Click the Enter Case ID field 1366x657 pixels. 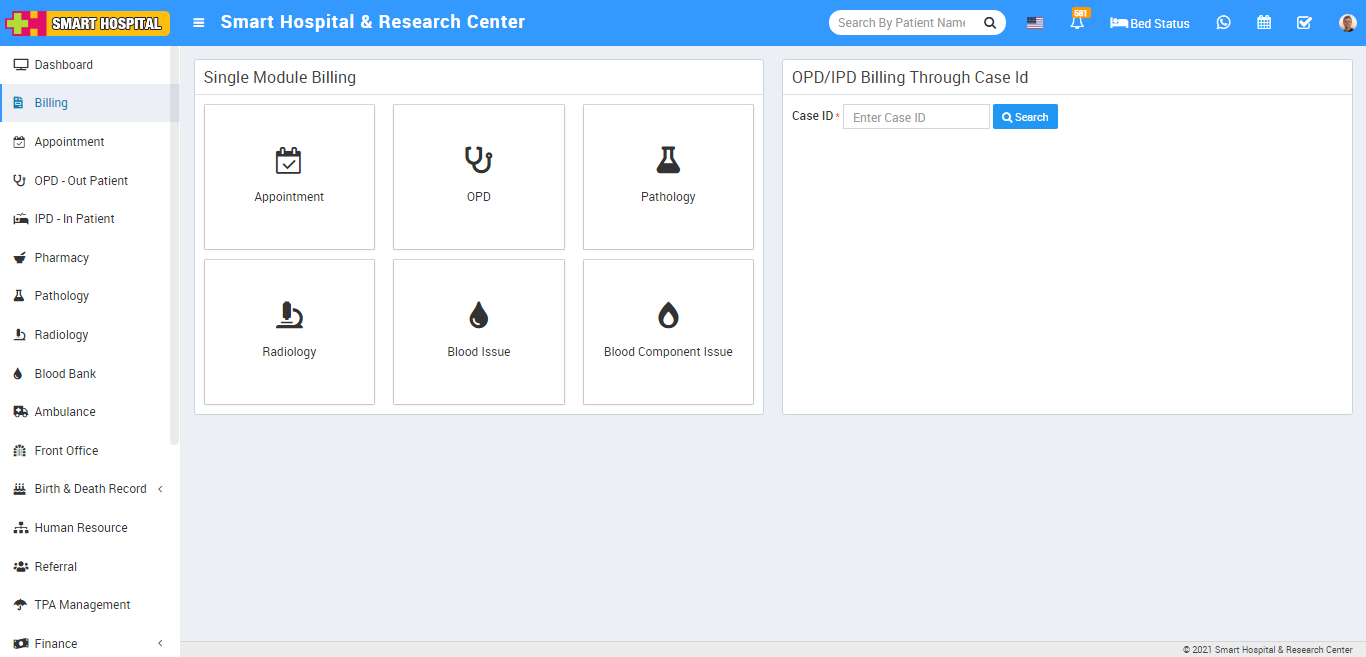(915, 117)
